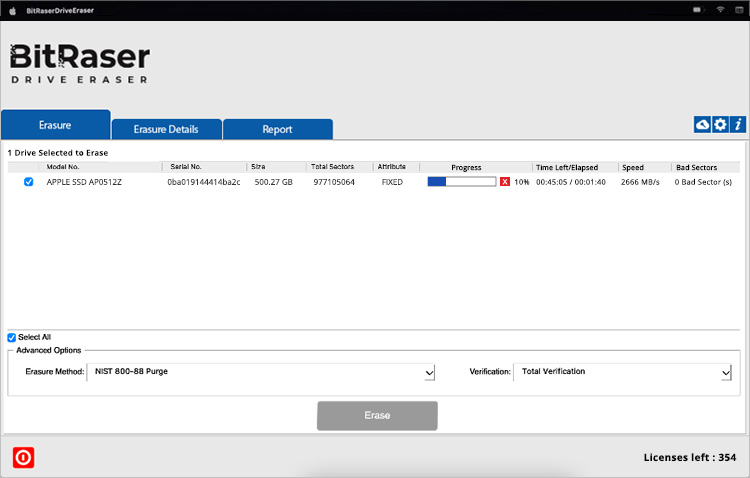Click the Time Left/Elapsed column header

click(567, 167)
